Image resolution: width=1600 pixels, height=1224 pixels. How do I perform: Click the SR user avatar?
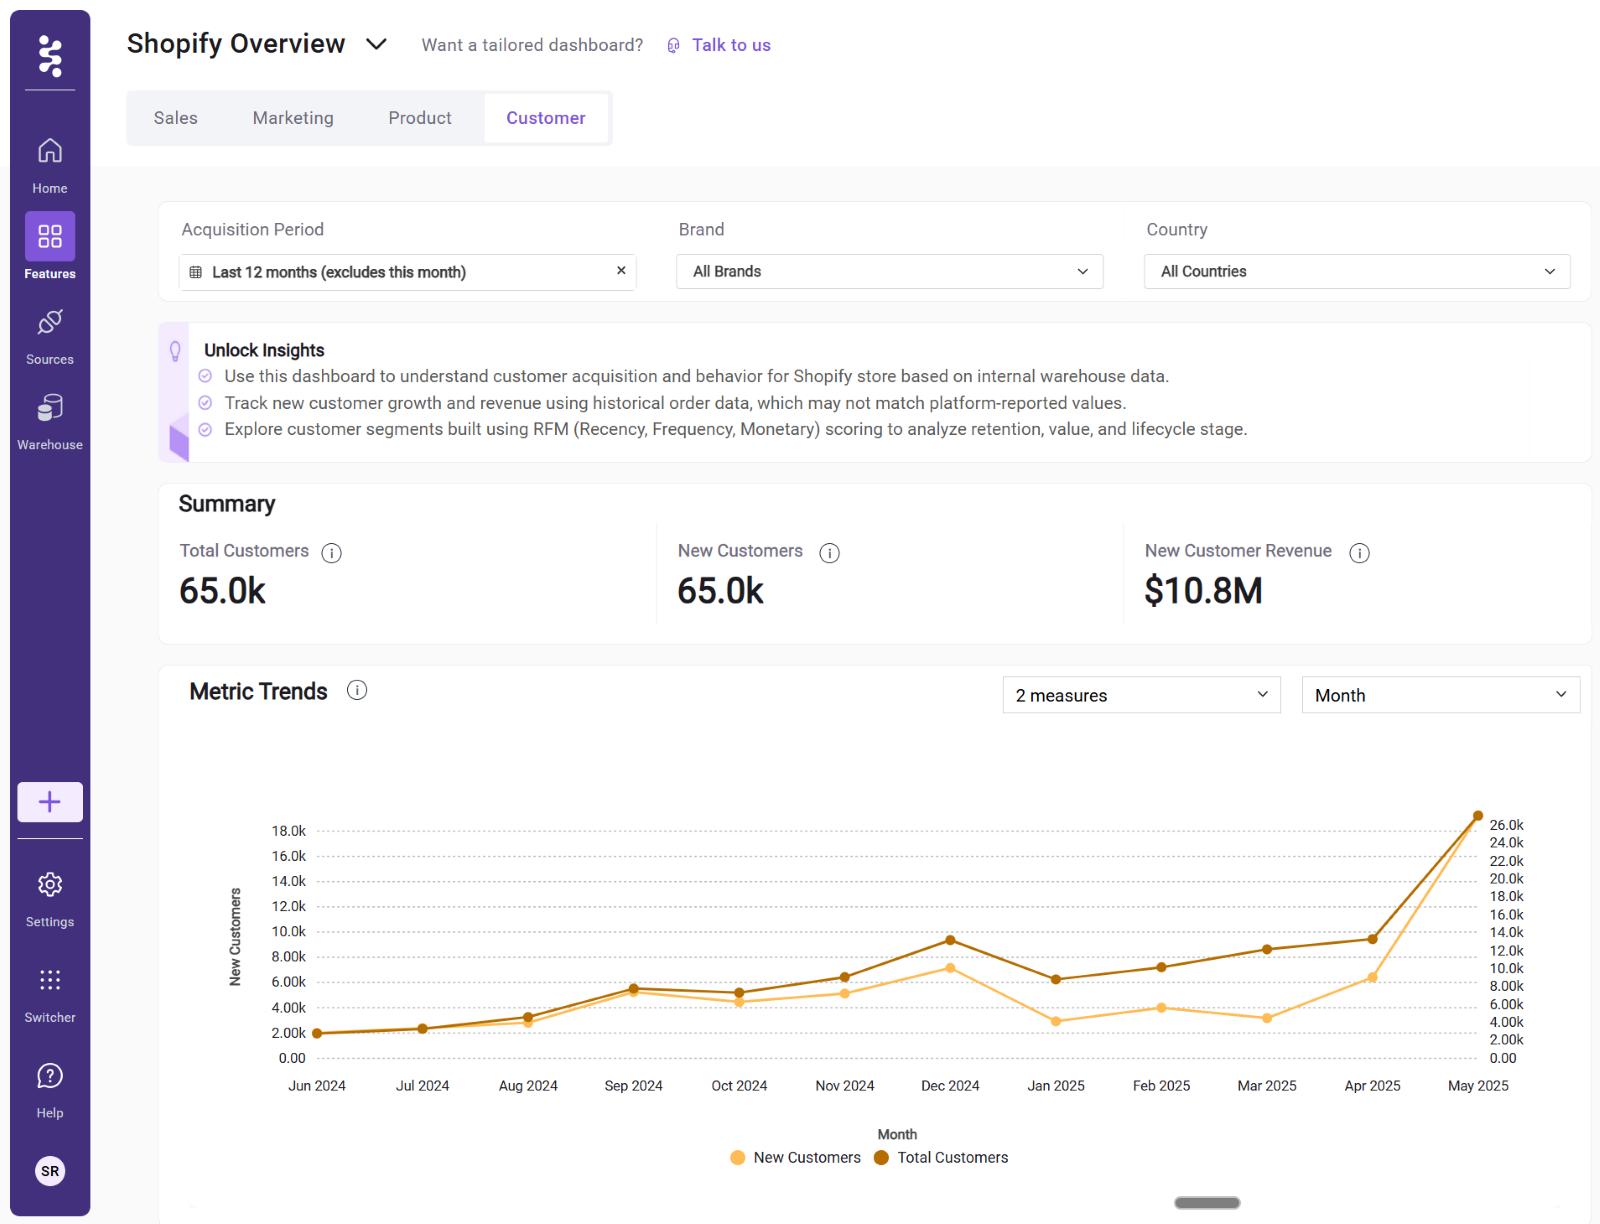point(50,1171)
